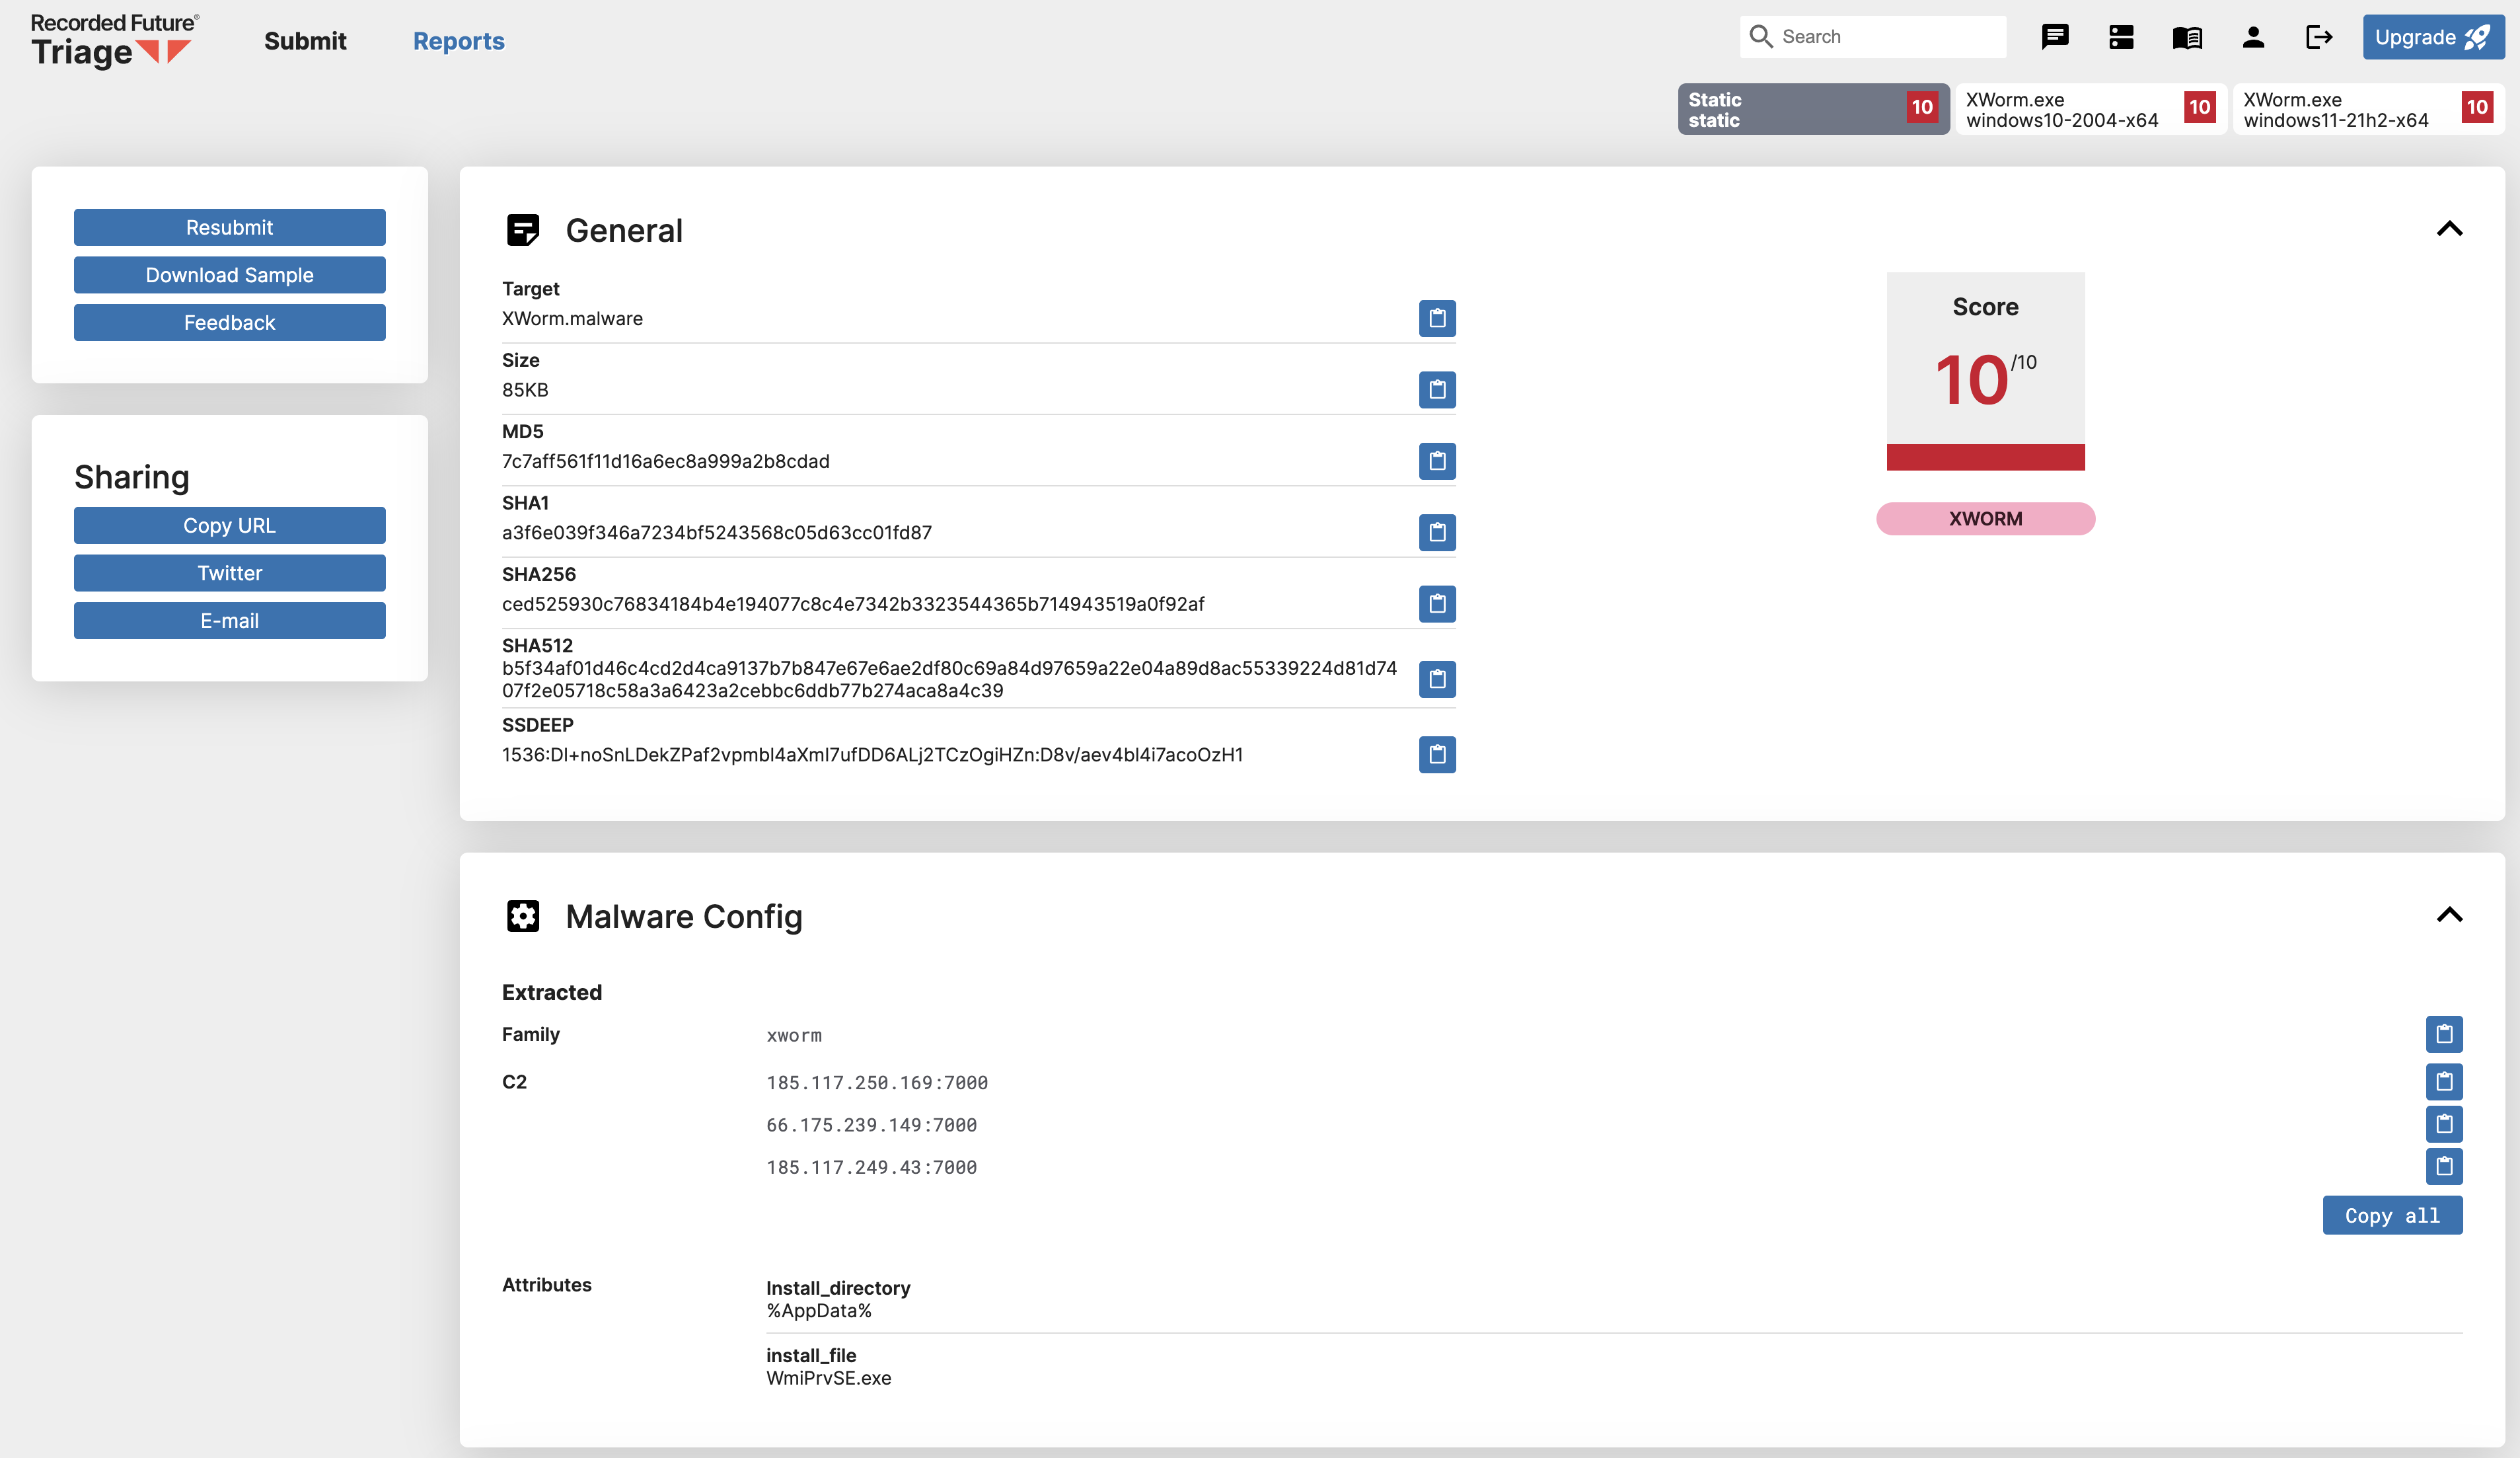Copy the SHA256 hash value

tap(1437, 604)
